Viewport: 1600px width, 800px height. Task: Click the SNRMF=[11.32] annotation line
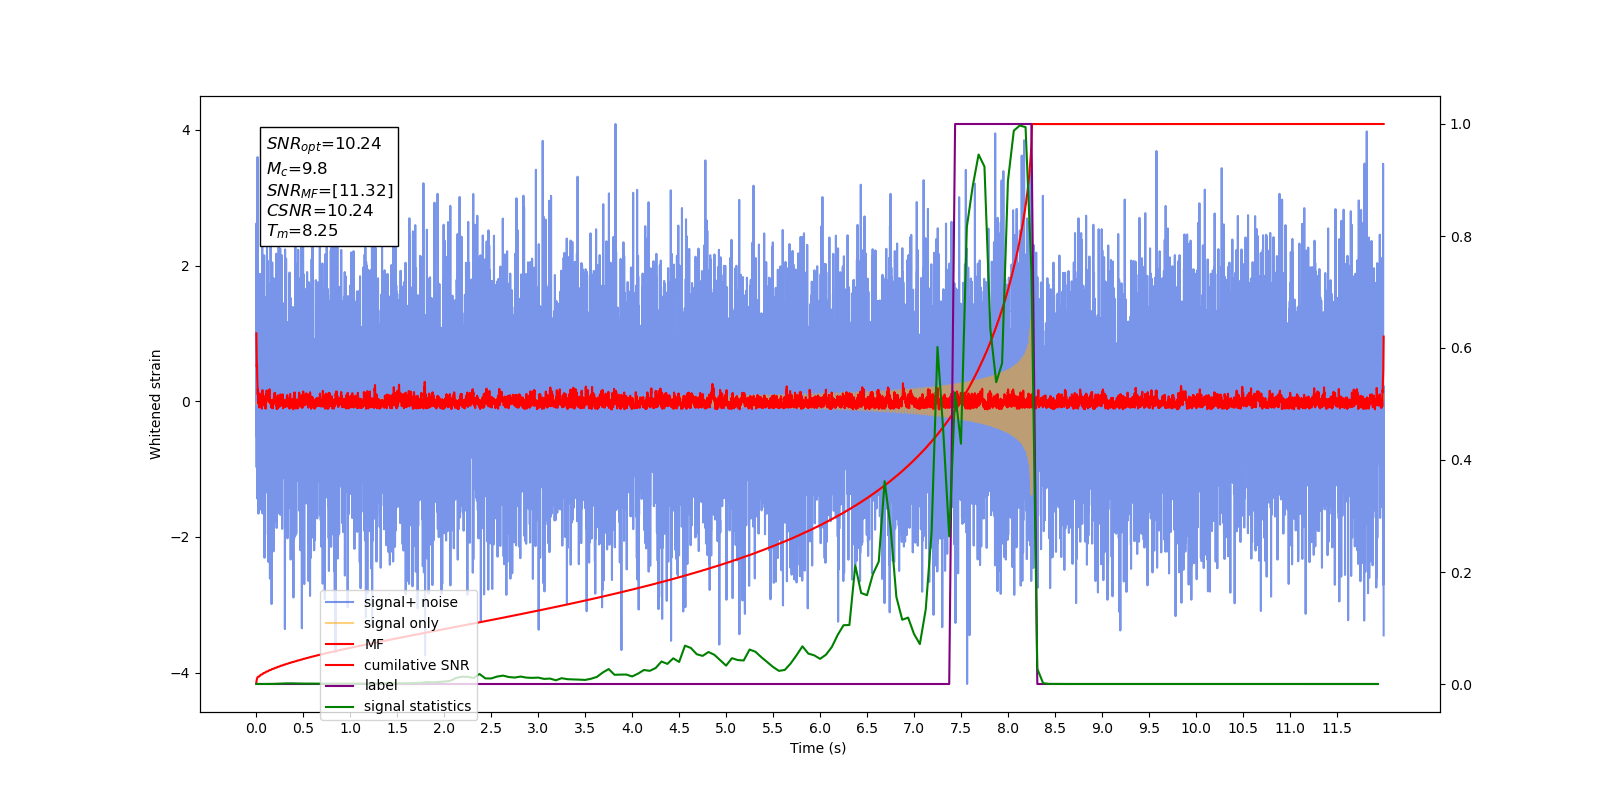pyautogui.click(x=330, y=190)
